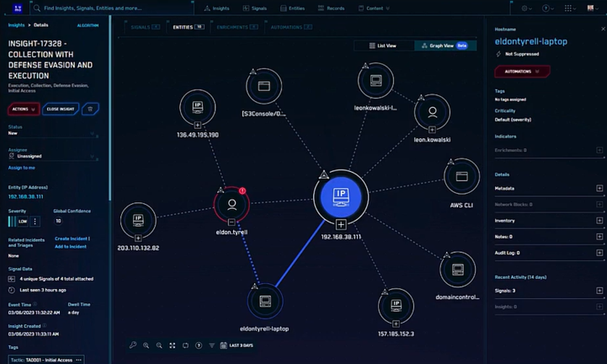Switch to Graph View Beta
Viewport: 607px width, 364px height.
tap(445, 46)
